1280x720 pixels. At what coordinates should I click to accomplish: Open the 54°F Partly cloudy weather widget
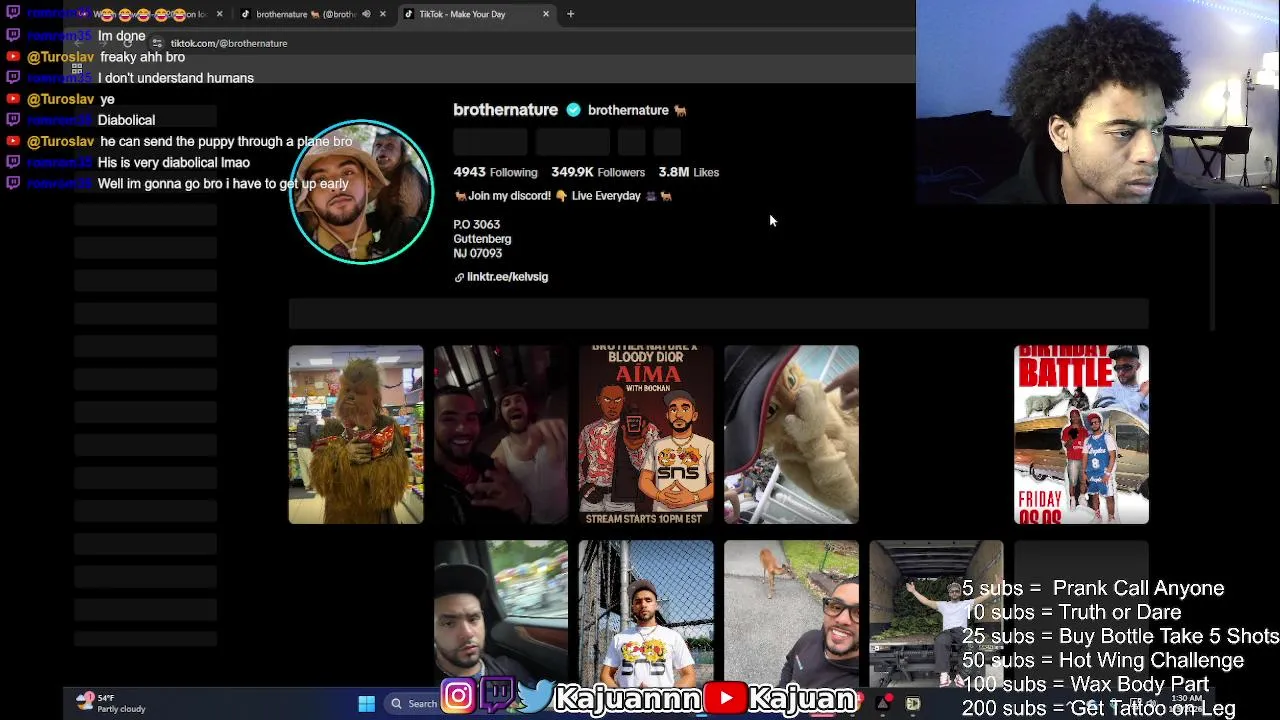tap(111, 703)
